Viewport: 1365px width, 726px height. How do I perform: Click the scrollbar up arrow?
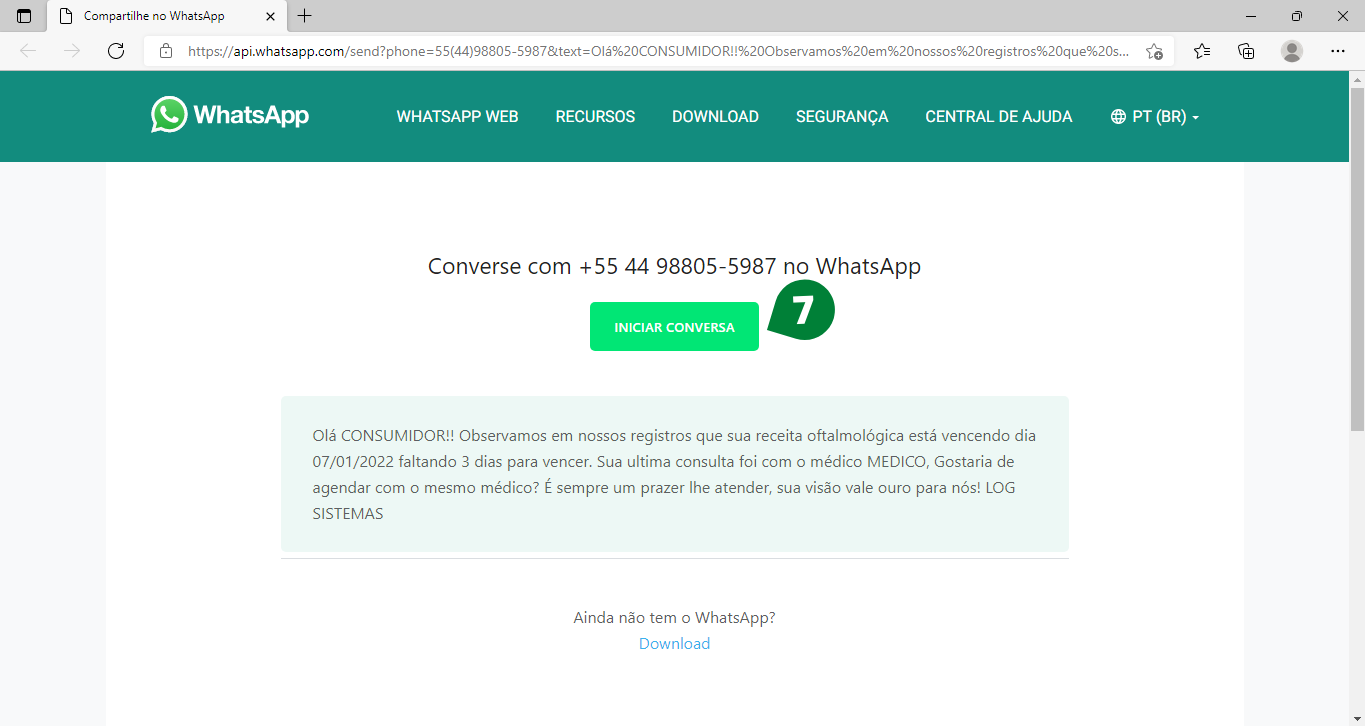1357,79
